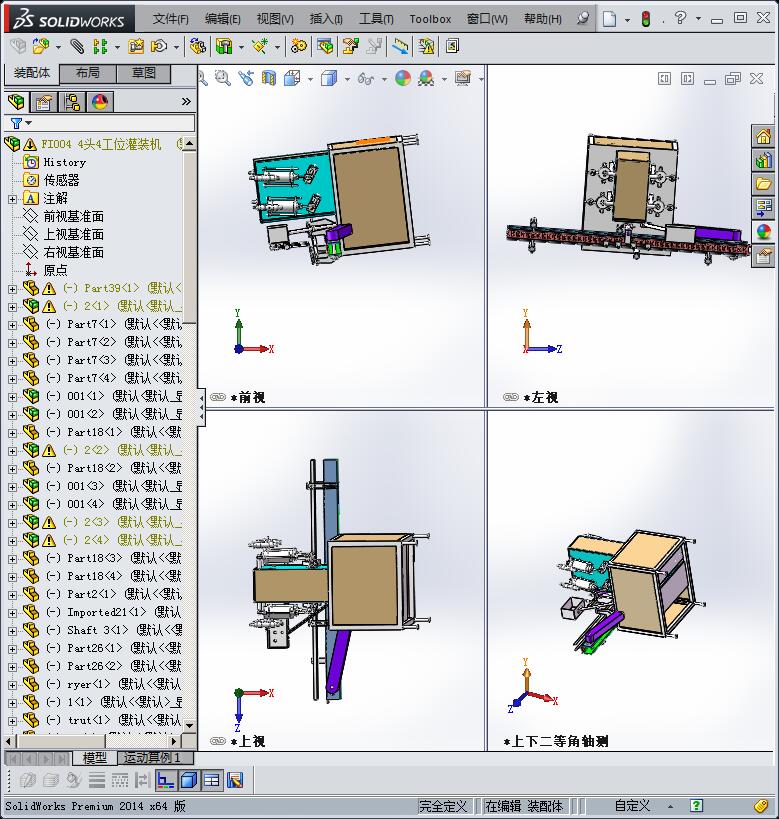This screenshot has width=779, height=819.
Task: Click the Linear Component Pattern icon
Action: pos(99,46)
